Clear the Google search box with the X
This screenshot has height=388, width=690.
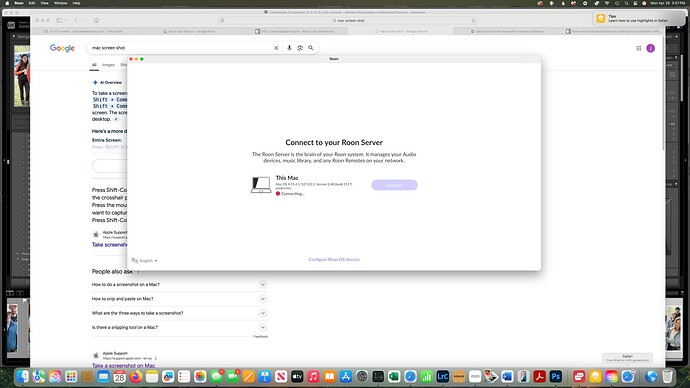pos(276,48)
